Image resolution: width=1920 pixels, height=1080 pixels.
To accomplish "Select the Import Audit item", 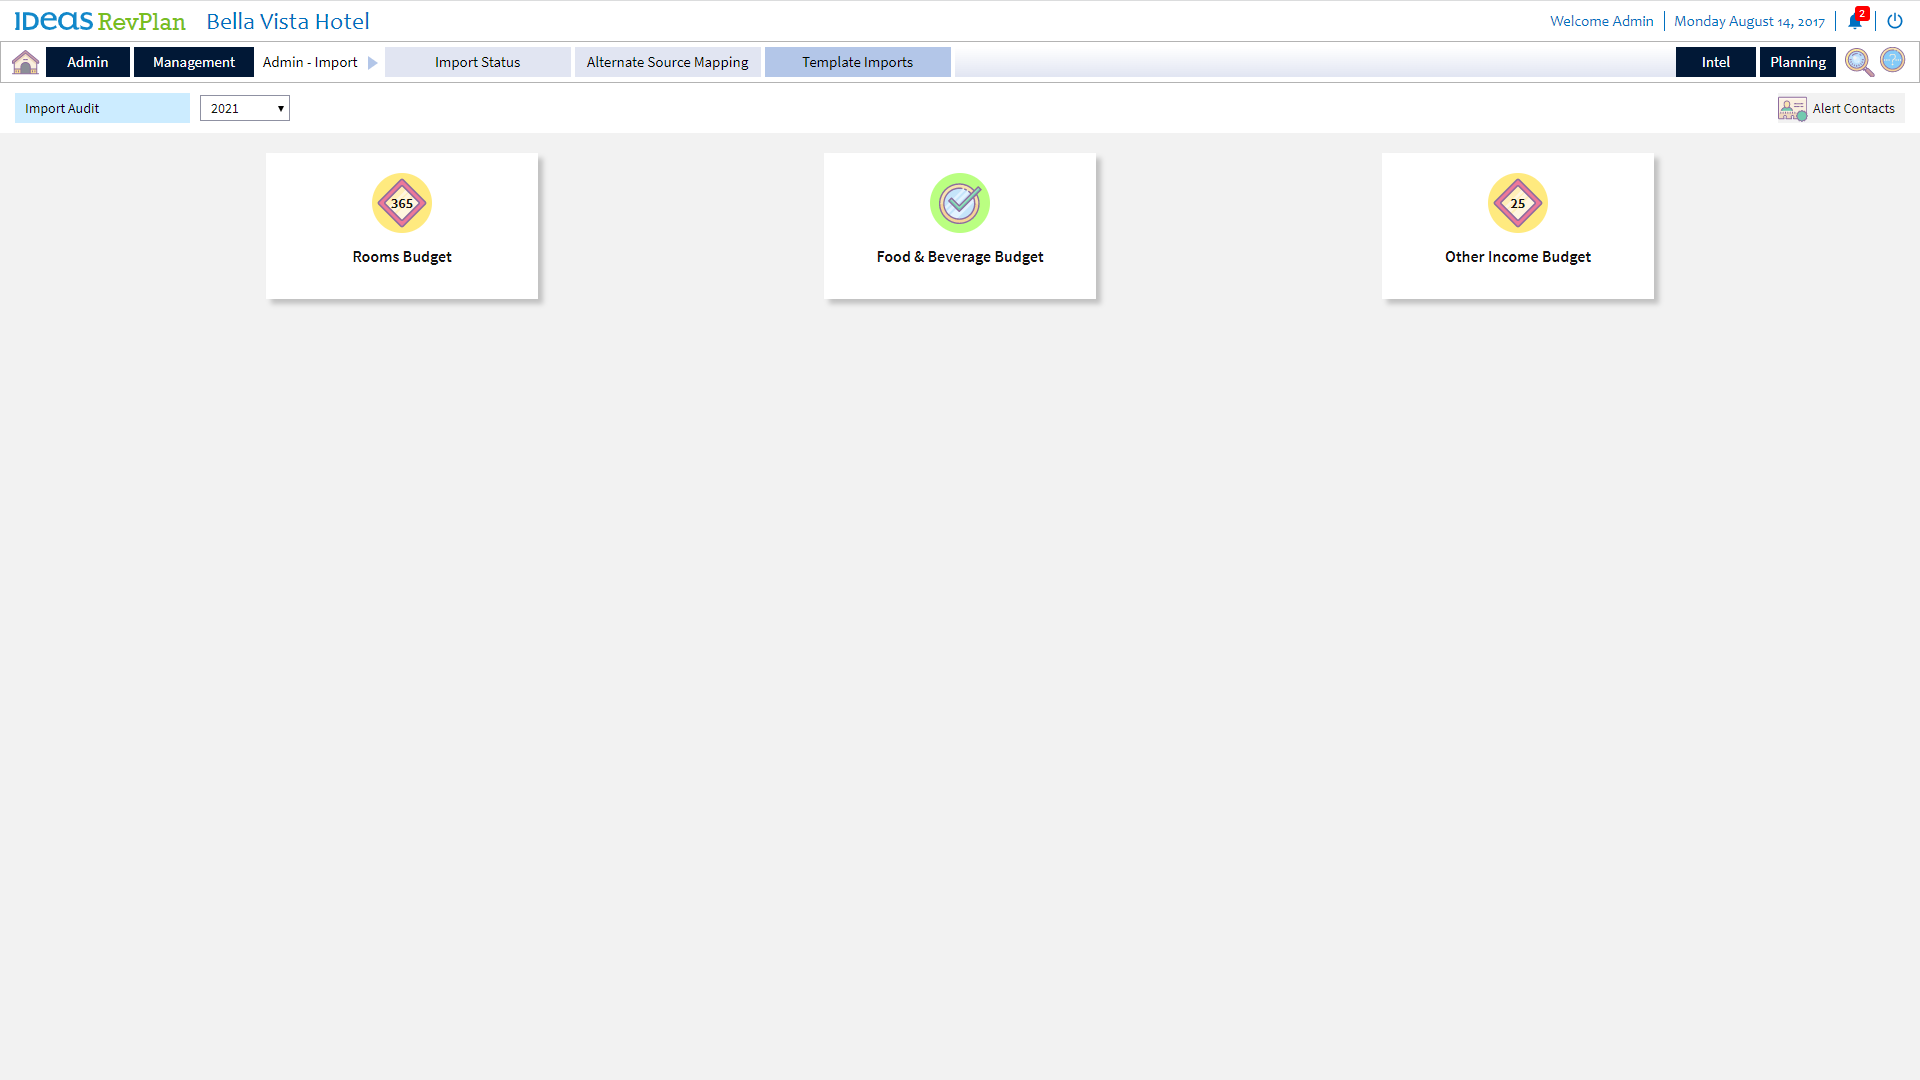I will (x=102, y=108).
